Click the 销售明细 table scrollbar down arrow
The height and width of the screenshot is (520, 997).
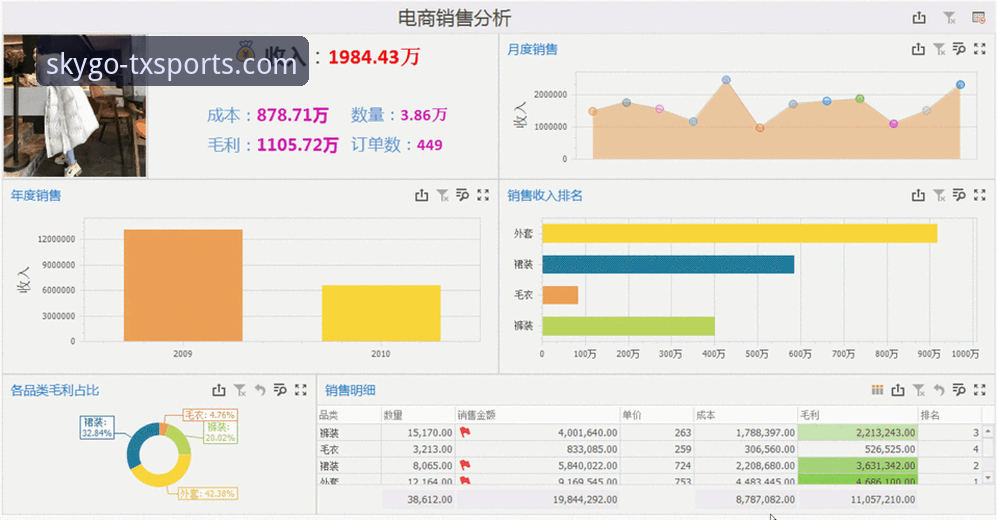(x=988, y=477)
